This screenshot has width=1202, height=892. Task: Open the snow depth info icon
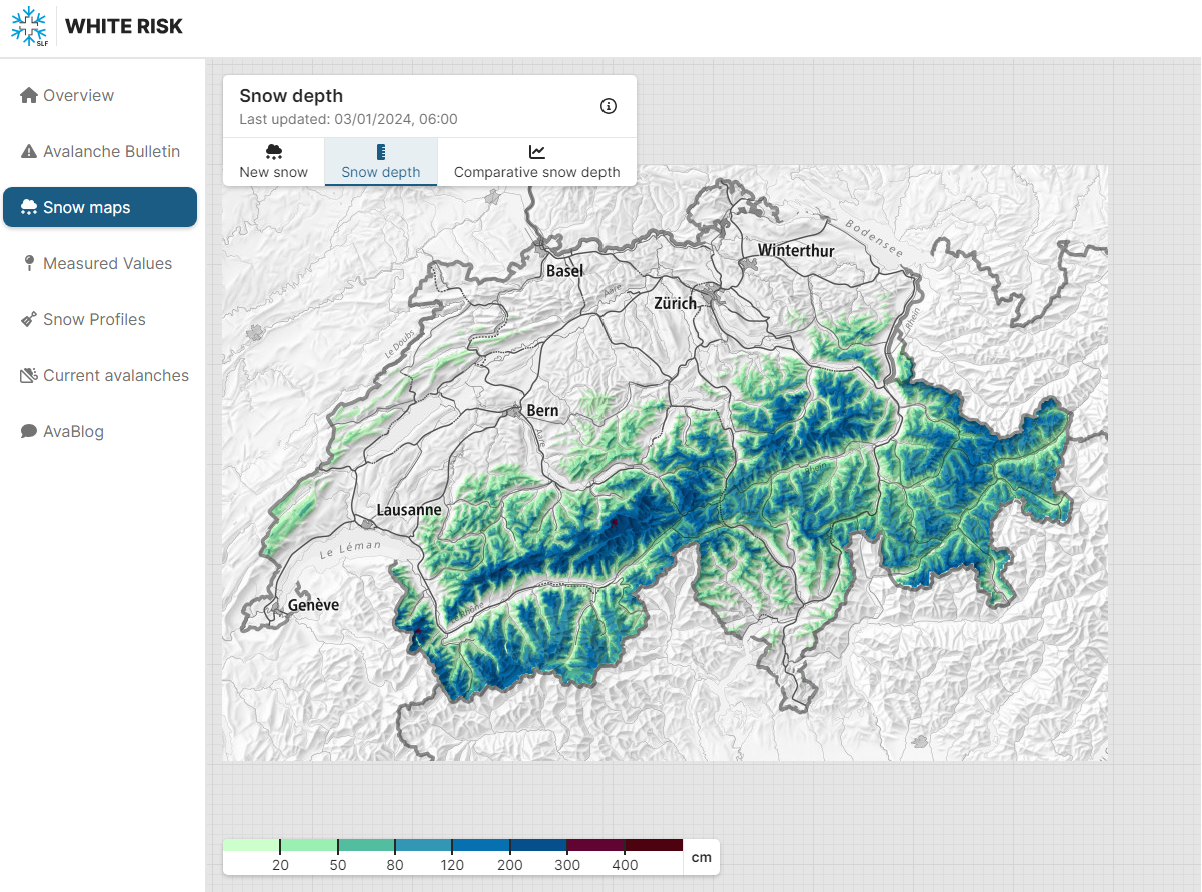[608, 106]
